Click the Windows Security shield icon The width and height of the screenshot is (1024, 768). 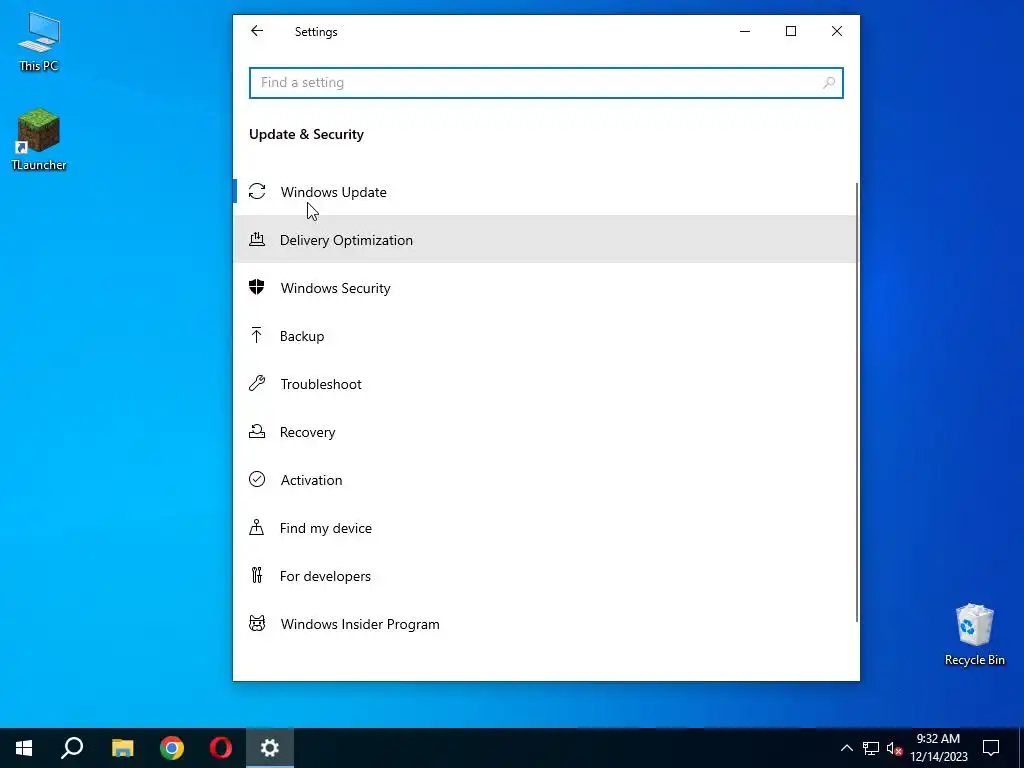click(257, 287)
